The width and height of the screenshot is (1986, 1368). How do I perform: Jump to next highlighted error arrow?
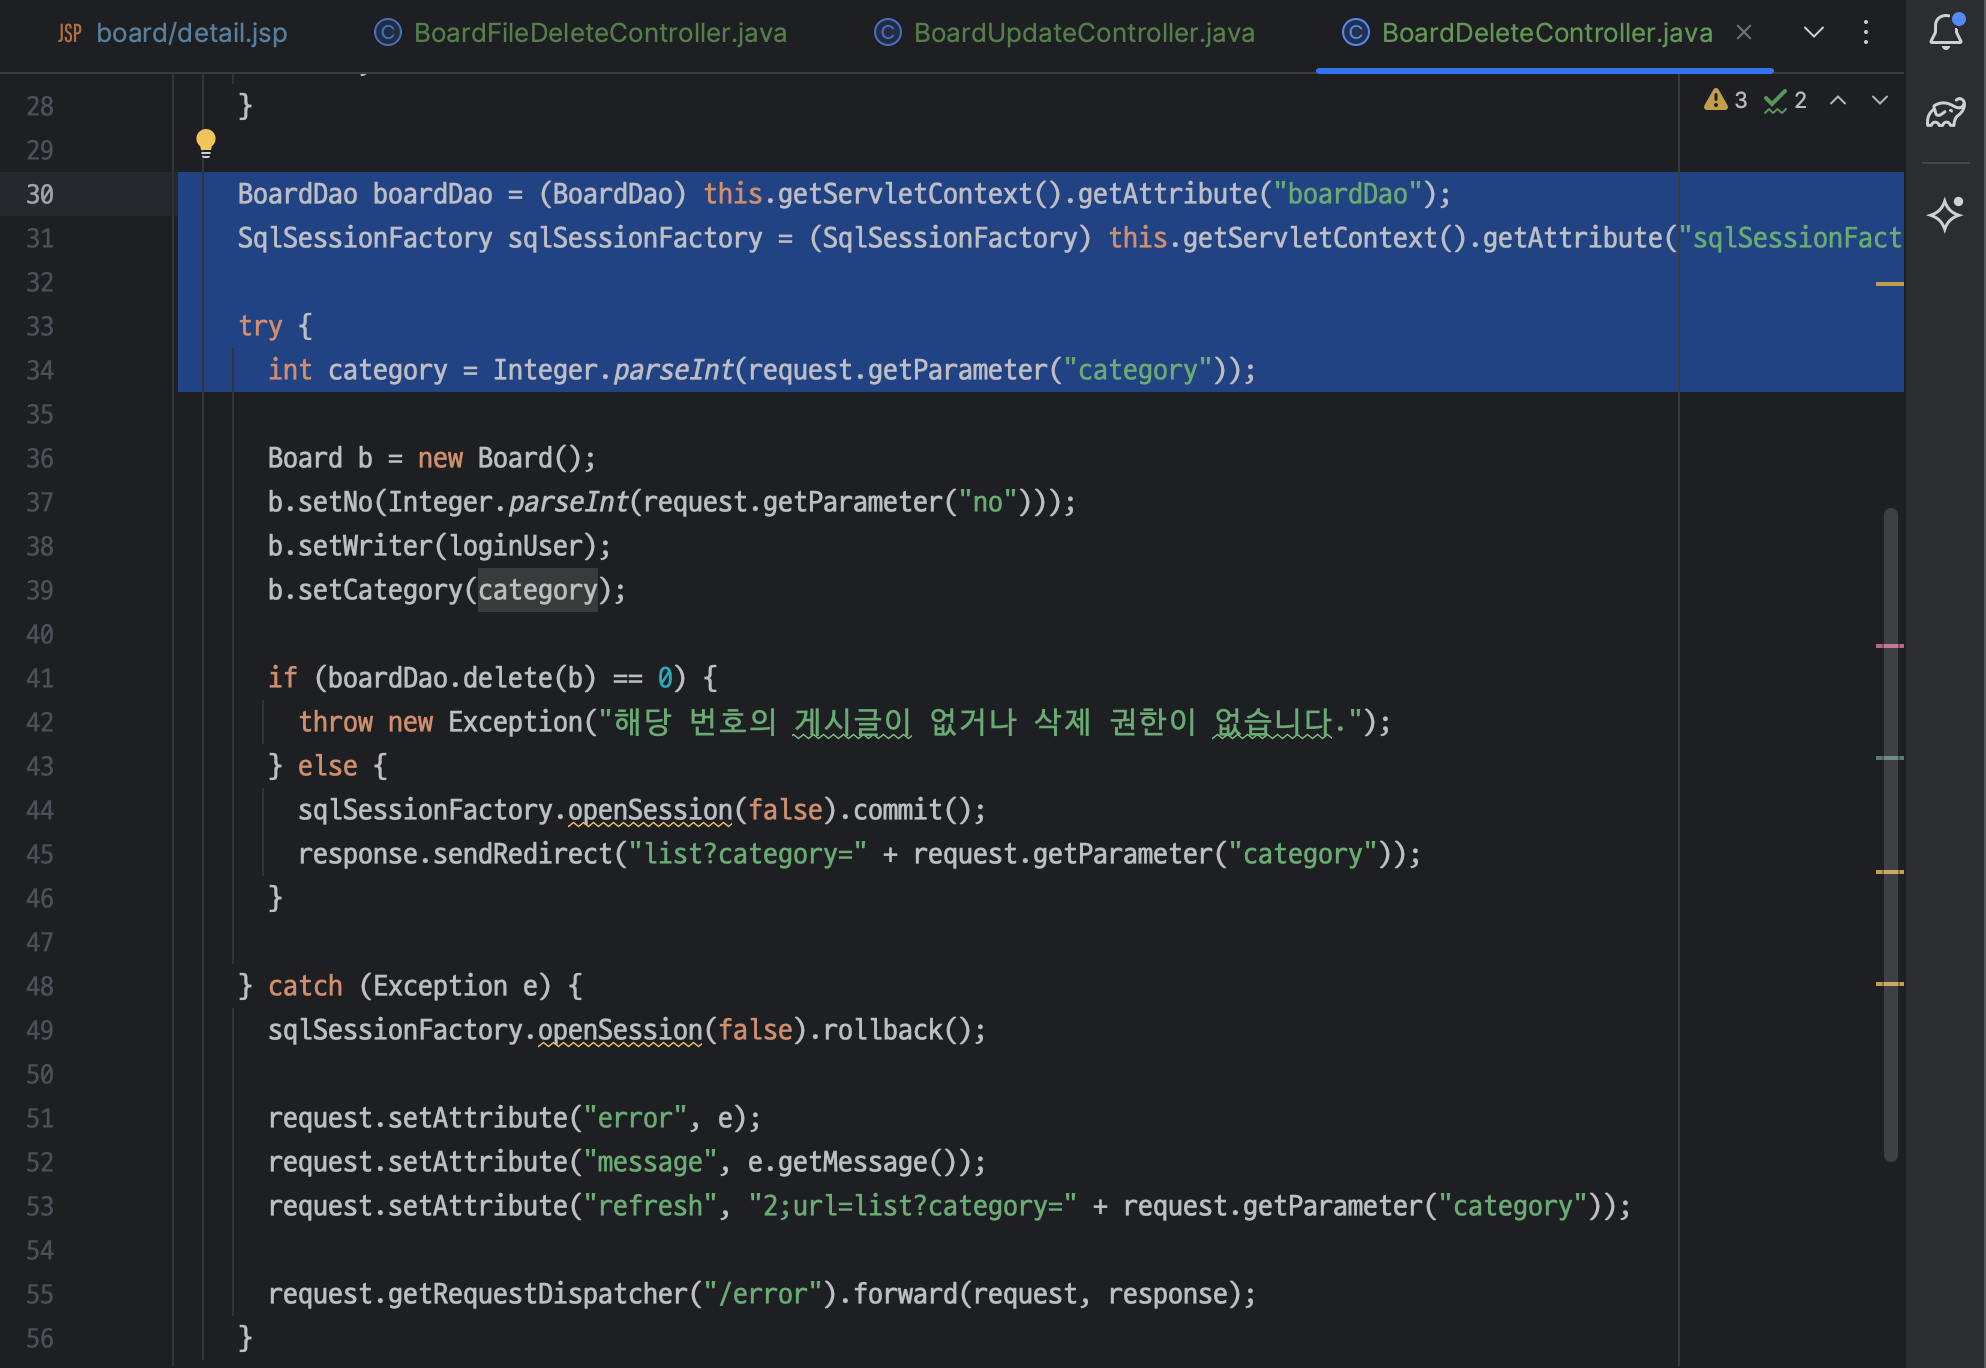(x=1880, y=100)
